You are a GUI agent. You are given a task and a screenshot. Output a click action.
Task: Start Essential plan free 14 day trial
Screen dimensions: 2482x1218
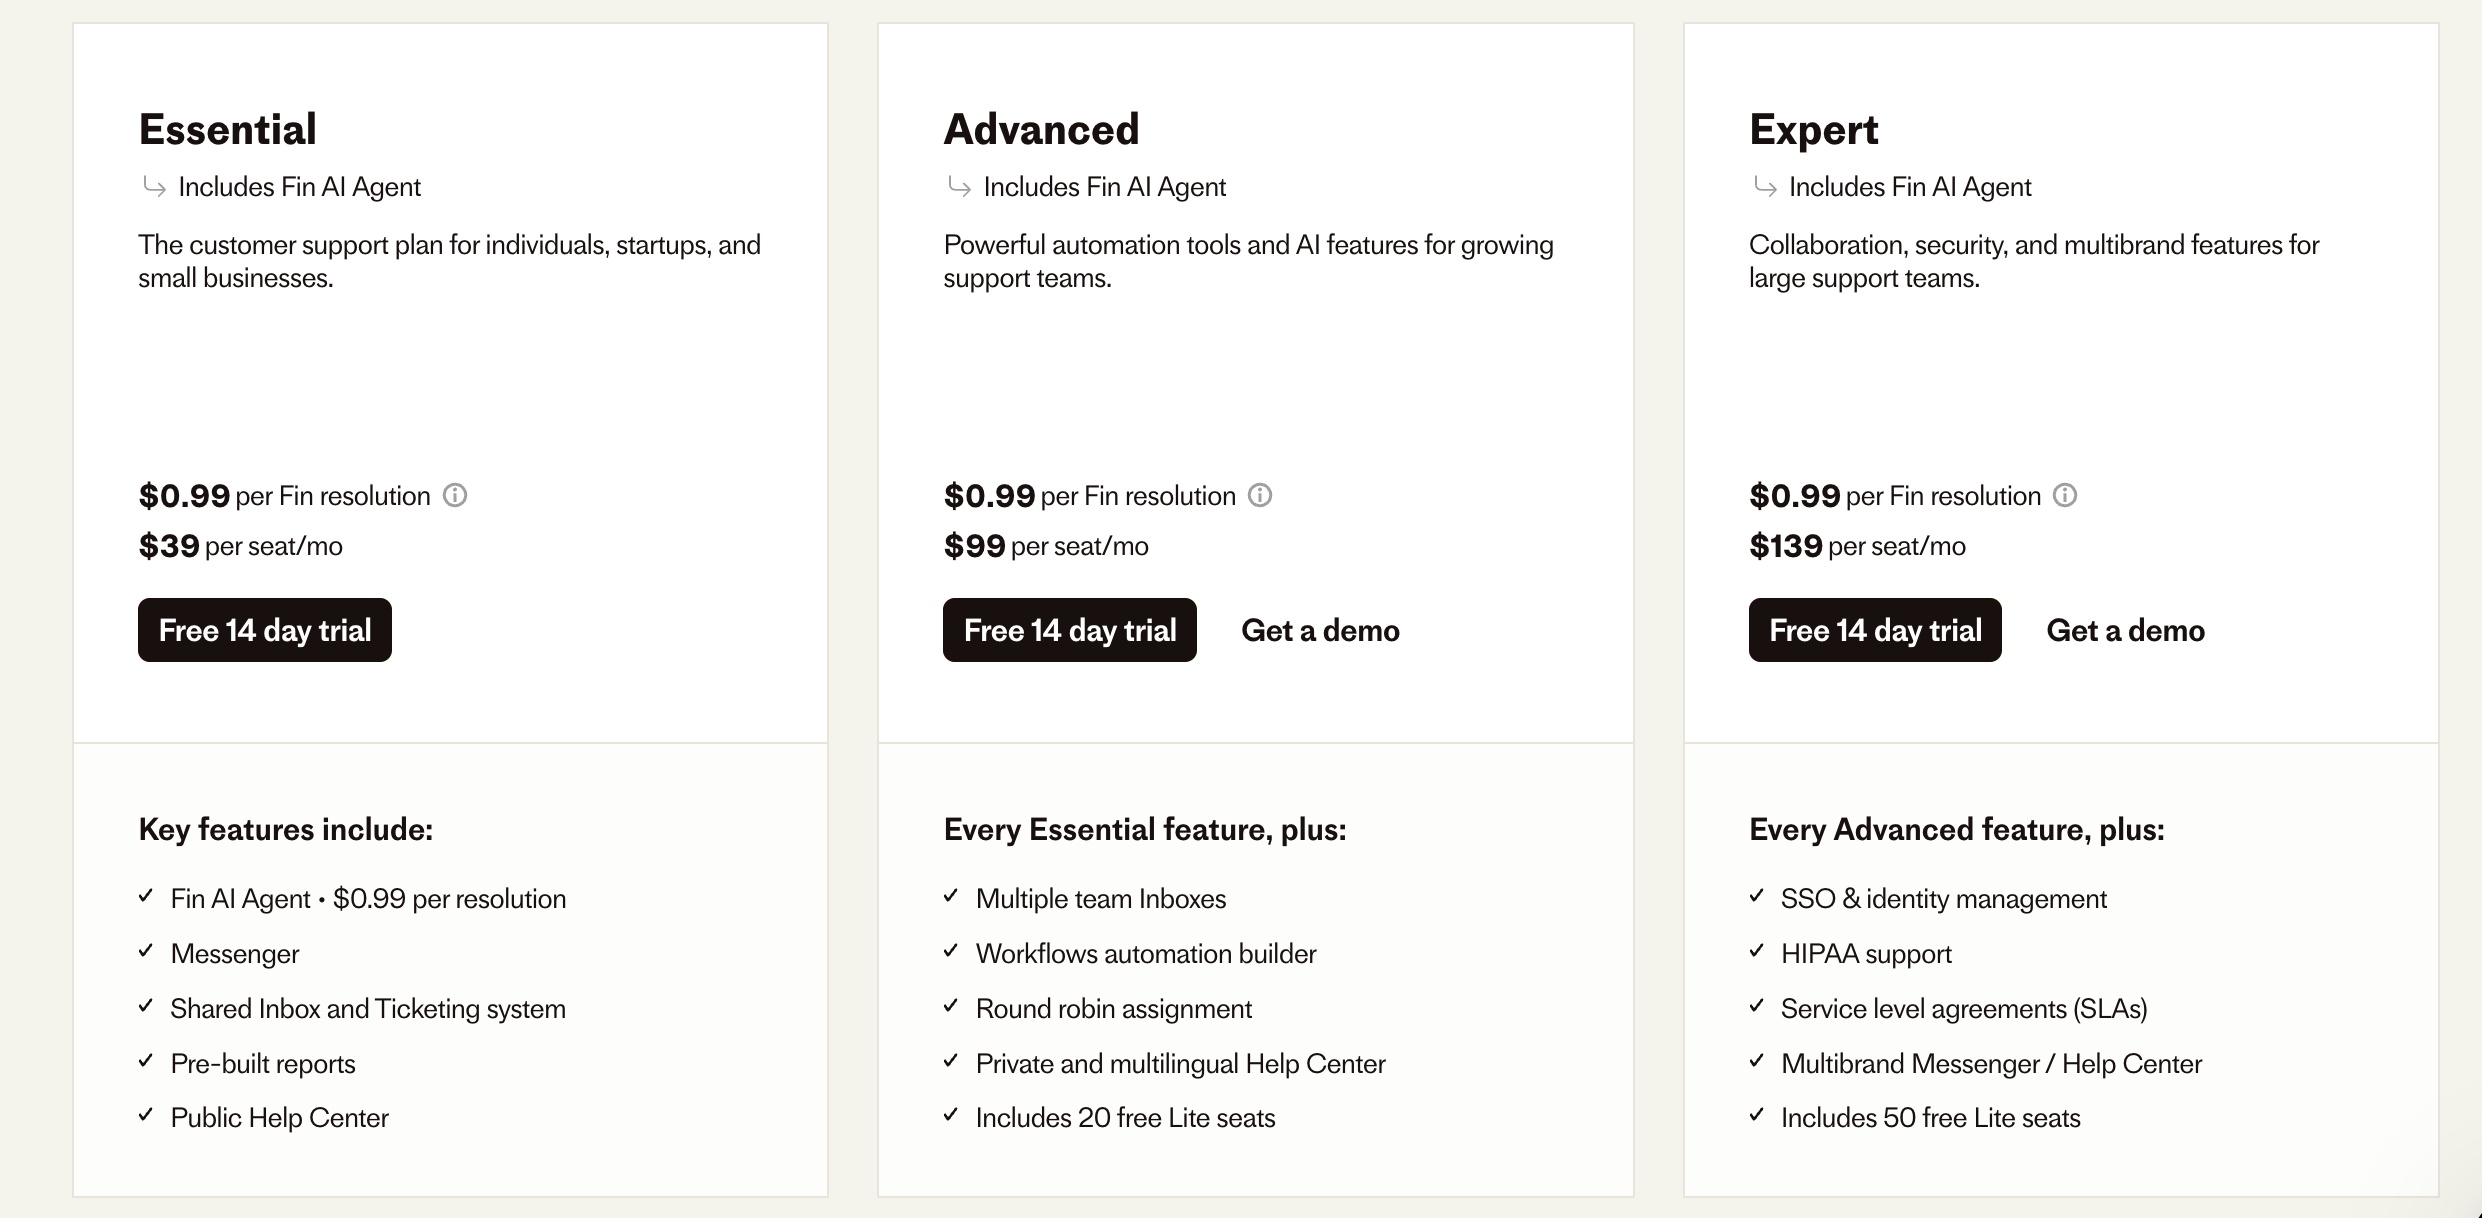(265, 630)
